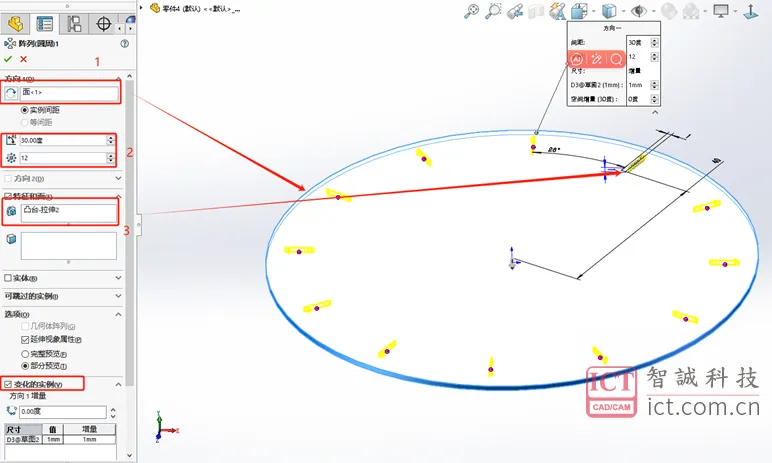Click Apply Scene icon
This screenshot has height=463, width=772.
click(691, 11)
